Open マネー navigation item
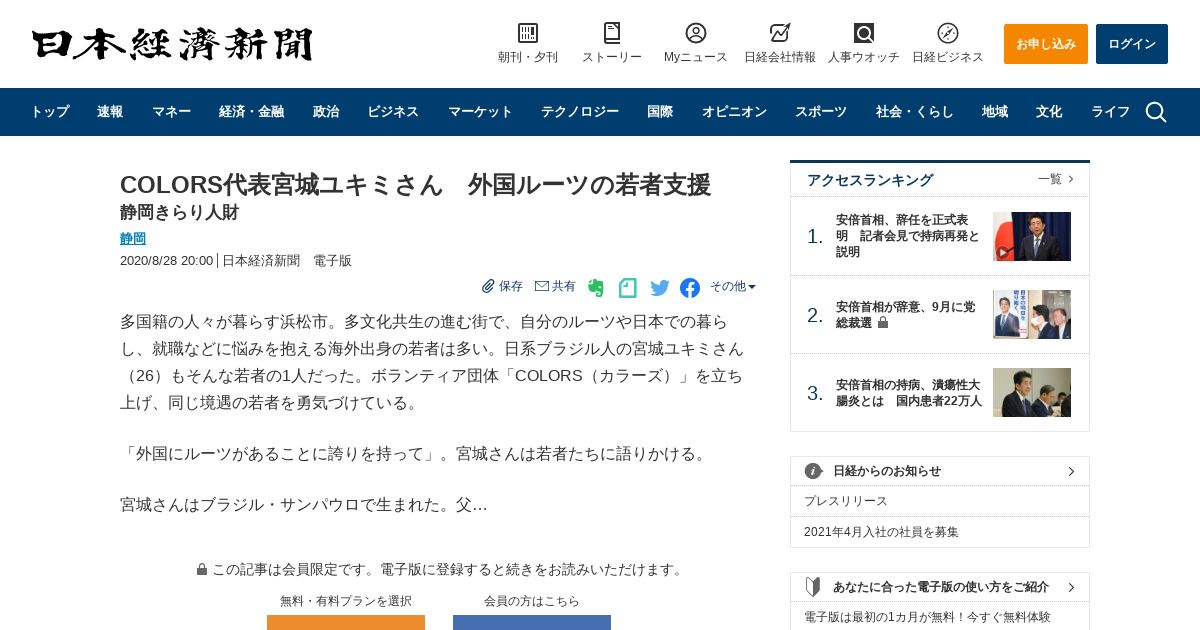The width and height of the screenshot is (1200, 630). tap(171, 112)
